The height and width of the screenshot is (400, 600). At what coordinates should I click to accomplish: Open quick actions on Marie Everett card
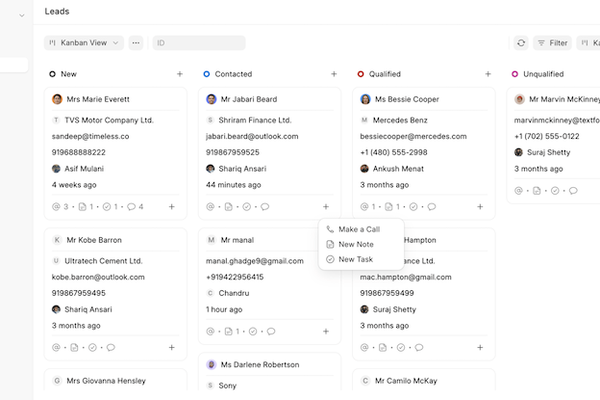tap(172, 207)
